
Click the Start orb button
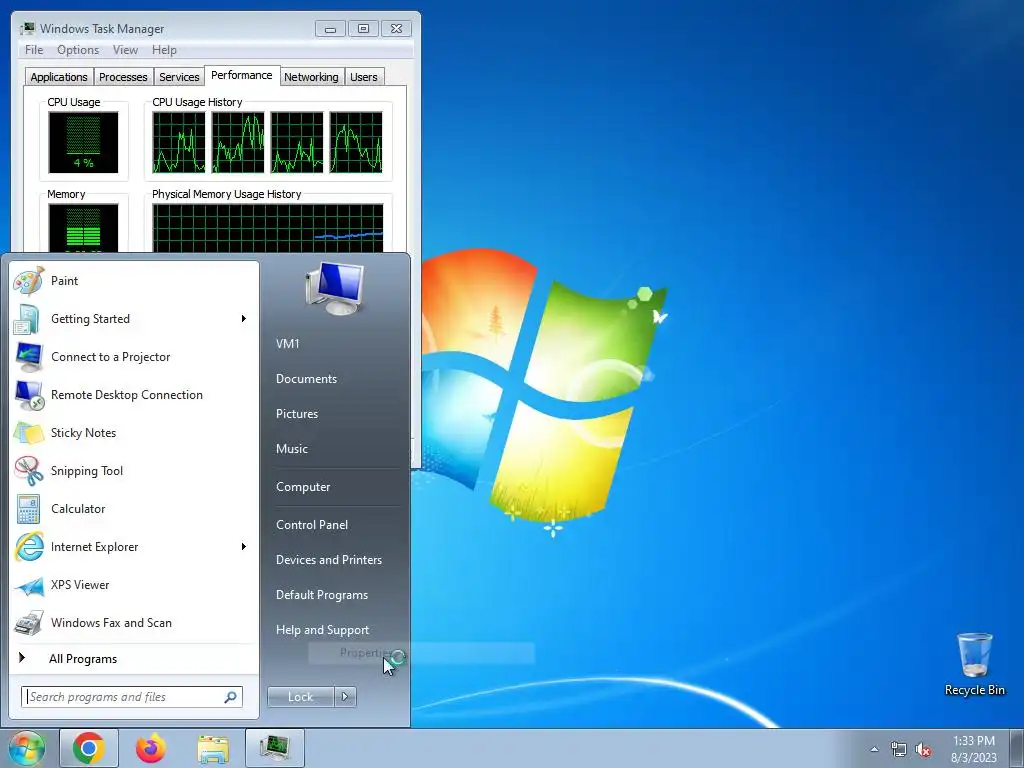26,748
